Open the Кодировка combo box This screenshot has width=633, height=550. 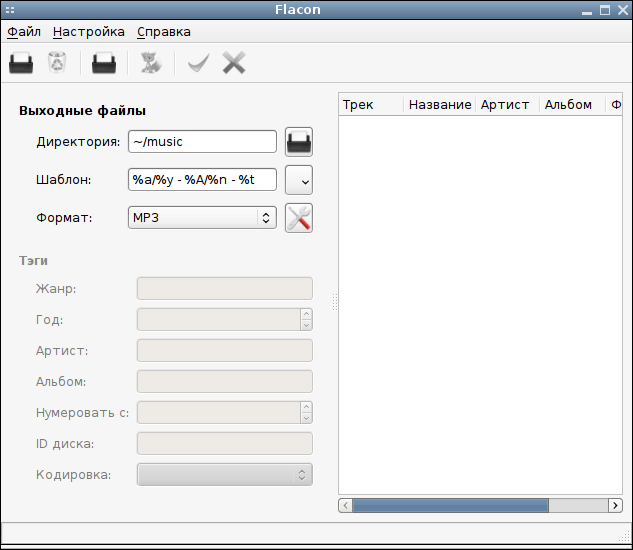point(224,474)
